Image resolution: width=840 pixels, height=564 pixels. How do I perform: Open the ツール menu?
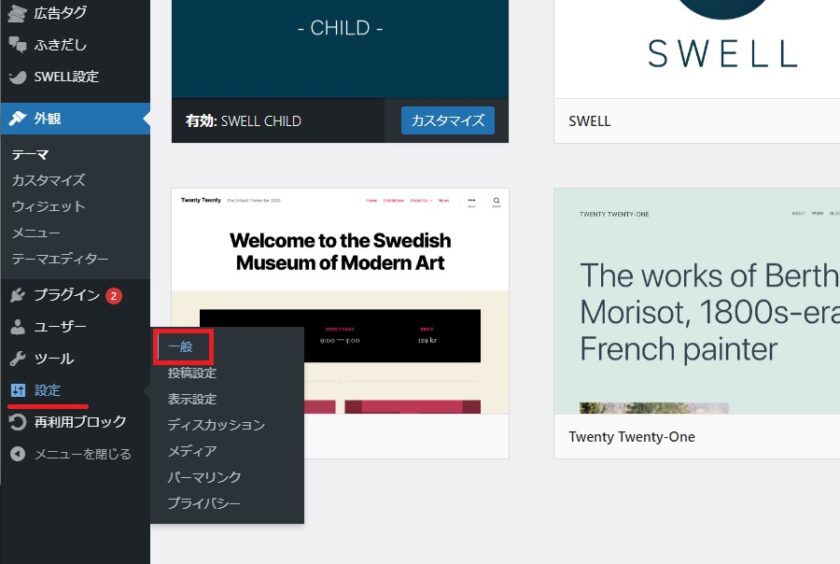[x=75, y=358]
